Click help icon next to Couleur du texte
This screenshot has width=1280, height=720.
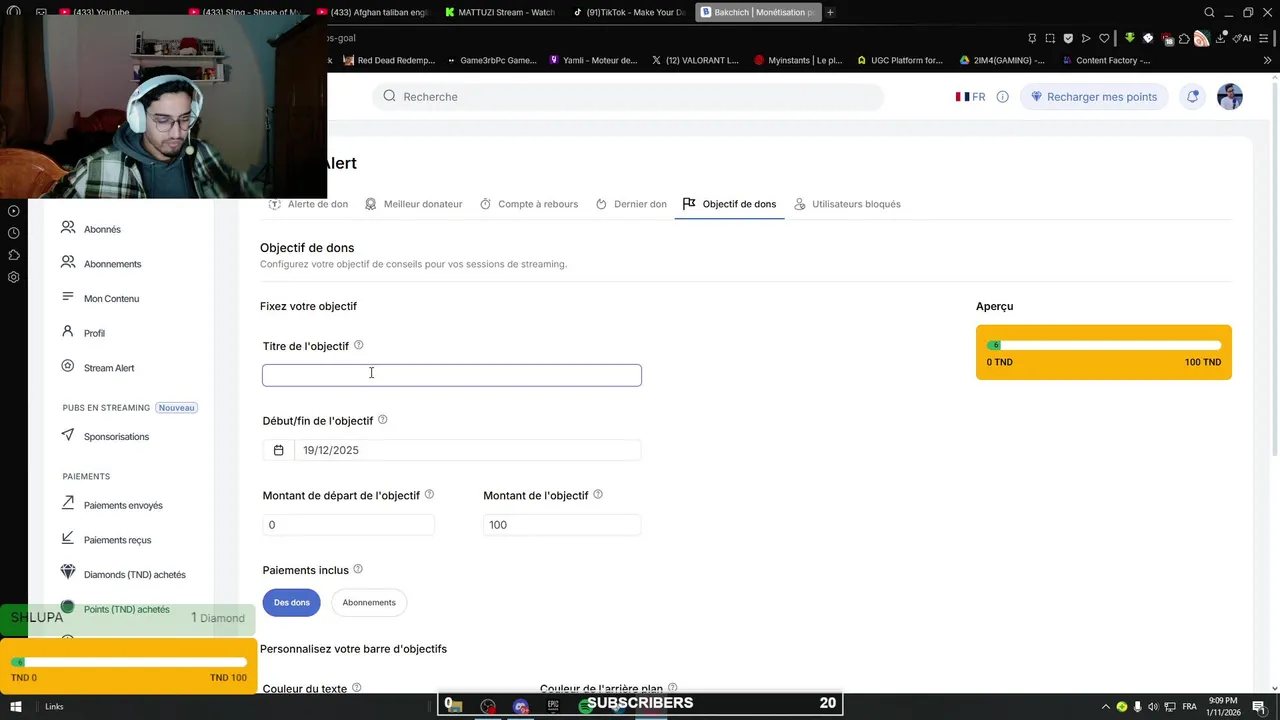357,688
